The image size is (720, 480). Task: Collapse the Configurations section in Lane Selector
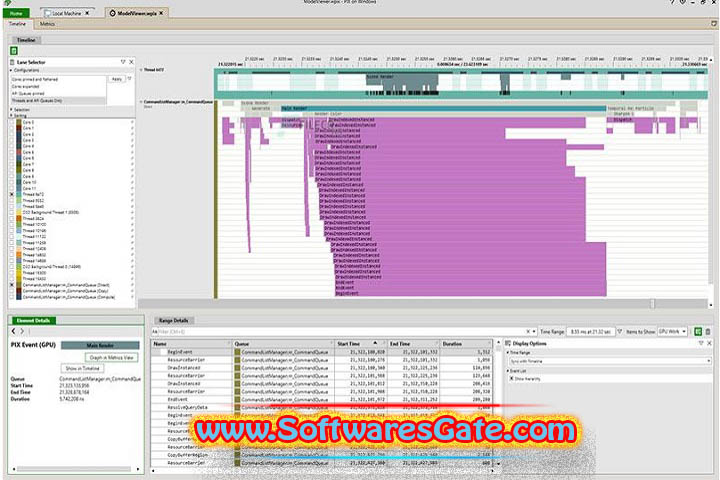click(11, 70)
